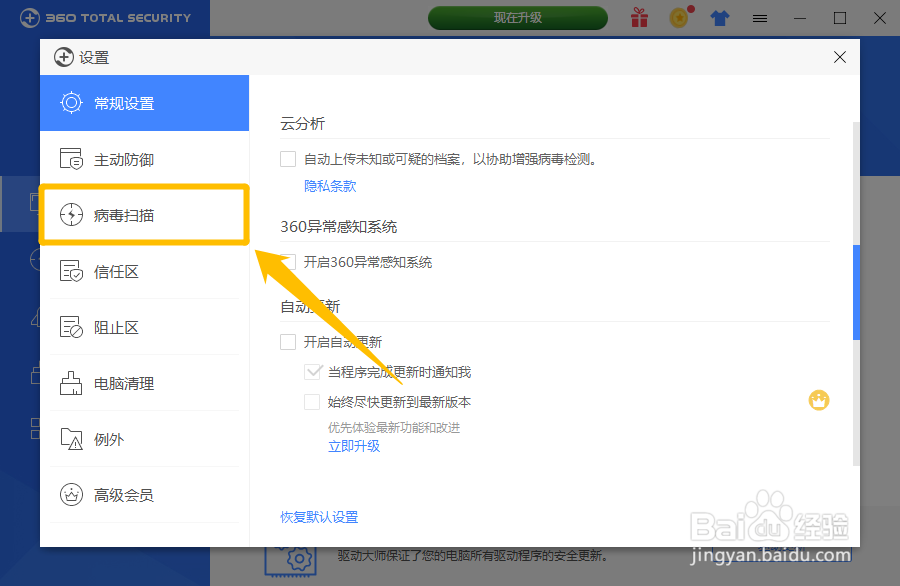Viewport: 900px width, 586px height.
Task: Click the 立即升级 upgrade now link
Action: coord(354,446)
